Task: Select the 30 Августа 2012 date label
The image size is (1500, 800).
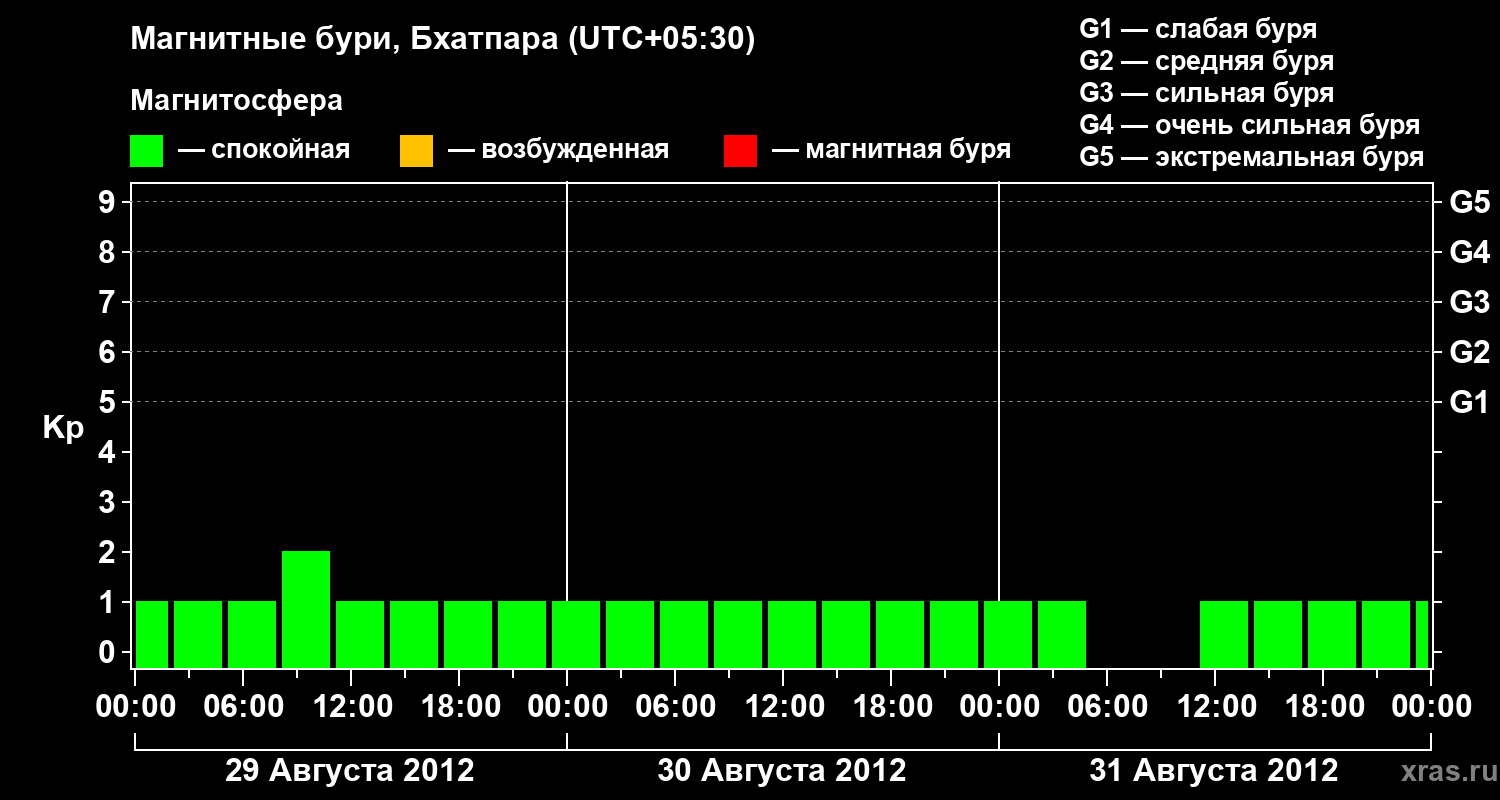Action: [782, 771]
